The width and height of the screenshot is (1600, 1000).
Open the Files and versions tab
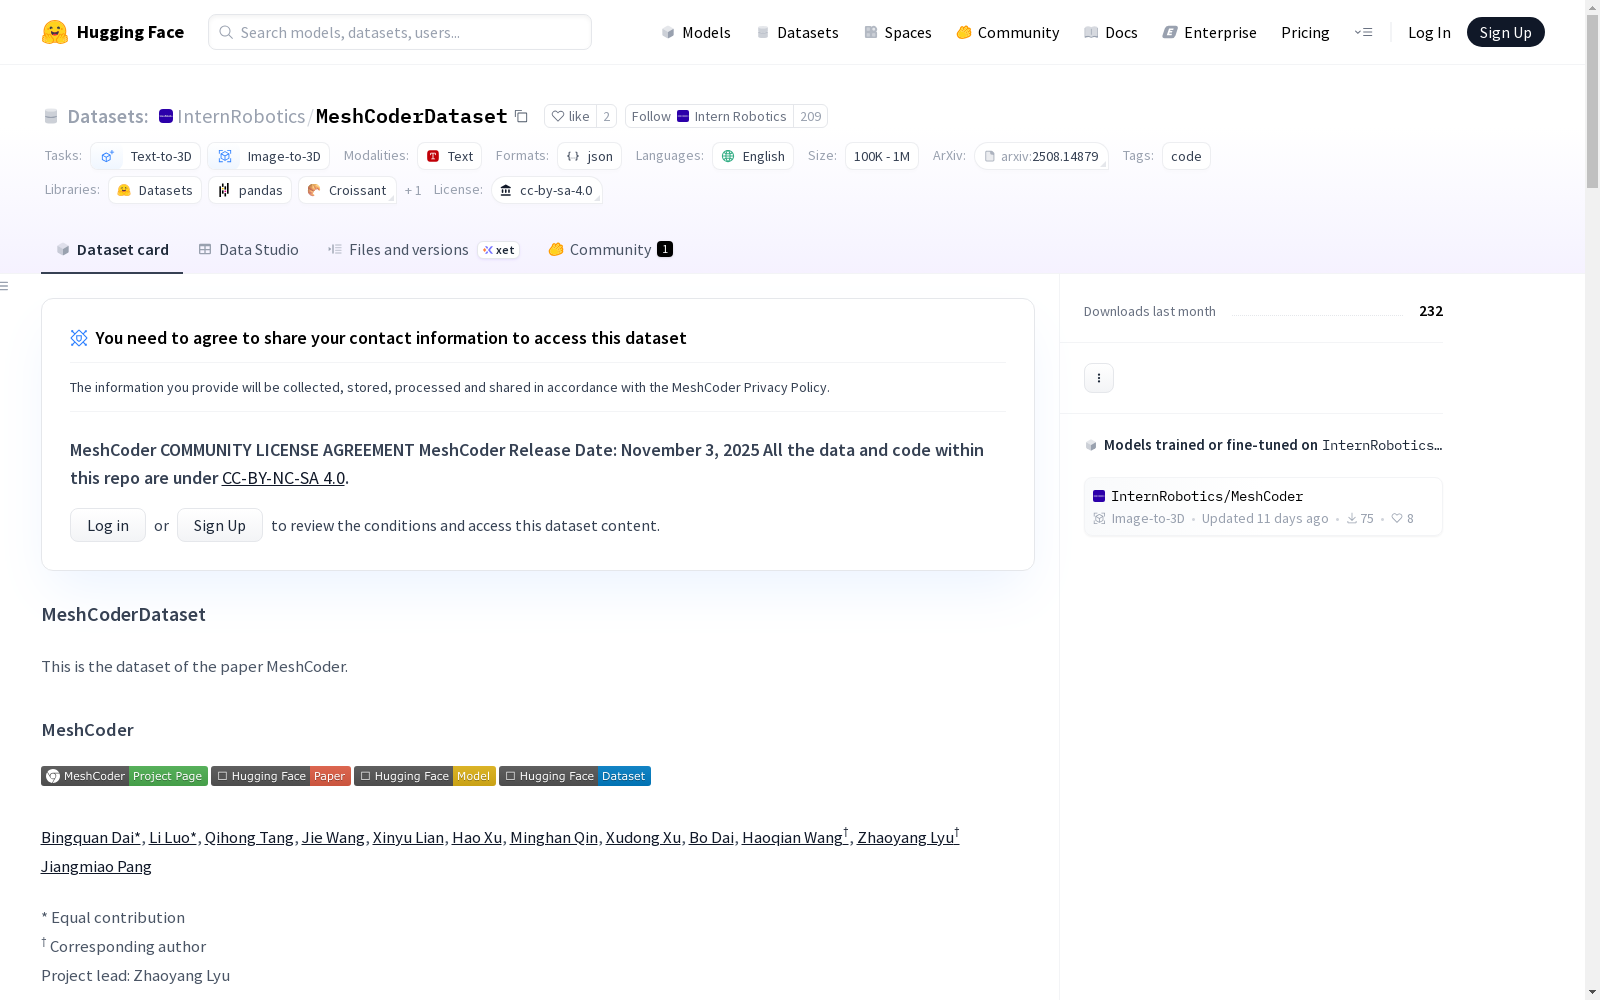[x=423, y=250]
